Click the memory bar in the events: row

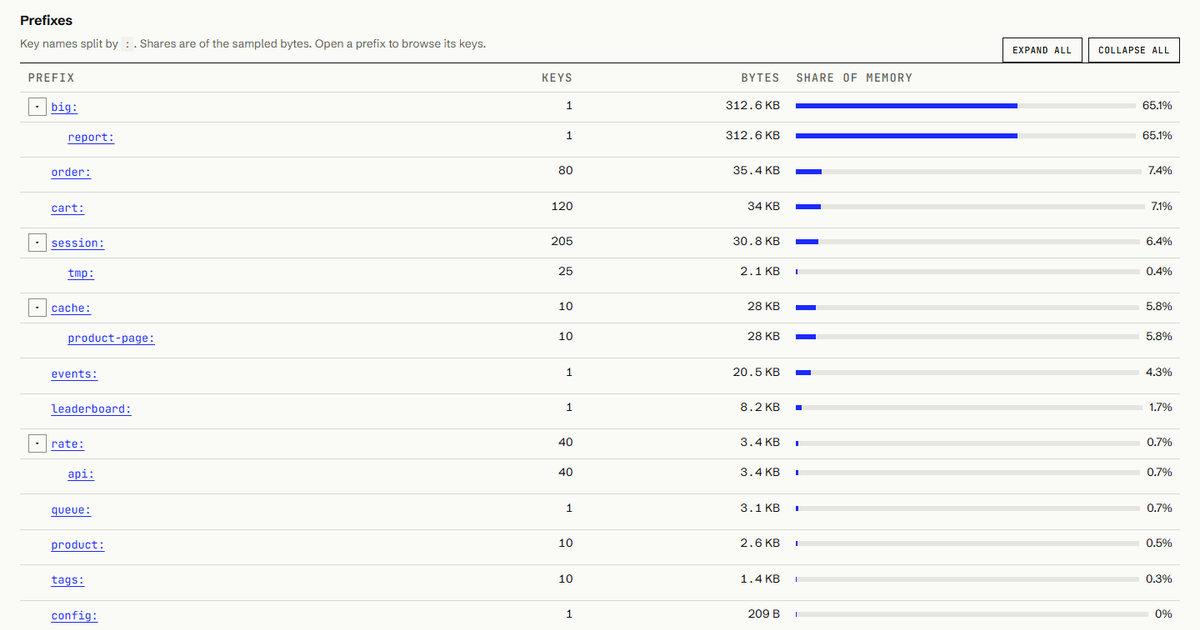click(968, 372)
